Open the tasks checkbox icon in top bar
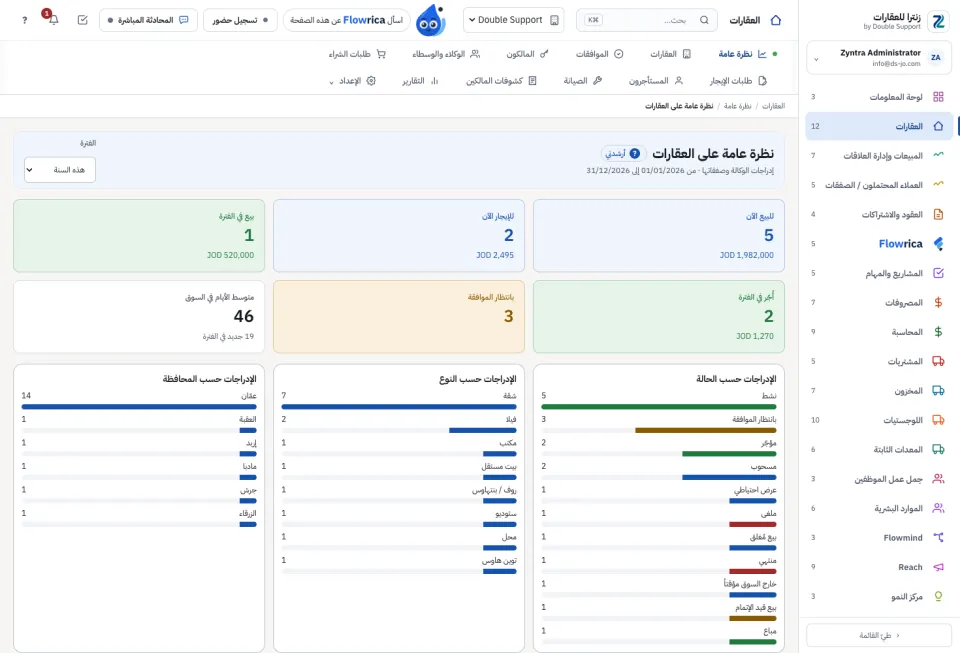This screenshot has width=960, height=653. click(83, 20)
